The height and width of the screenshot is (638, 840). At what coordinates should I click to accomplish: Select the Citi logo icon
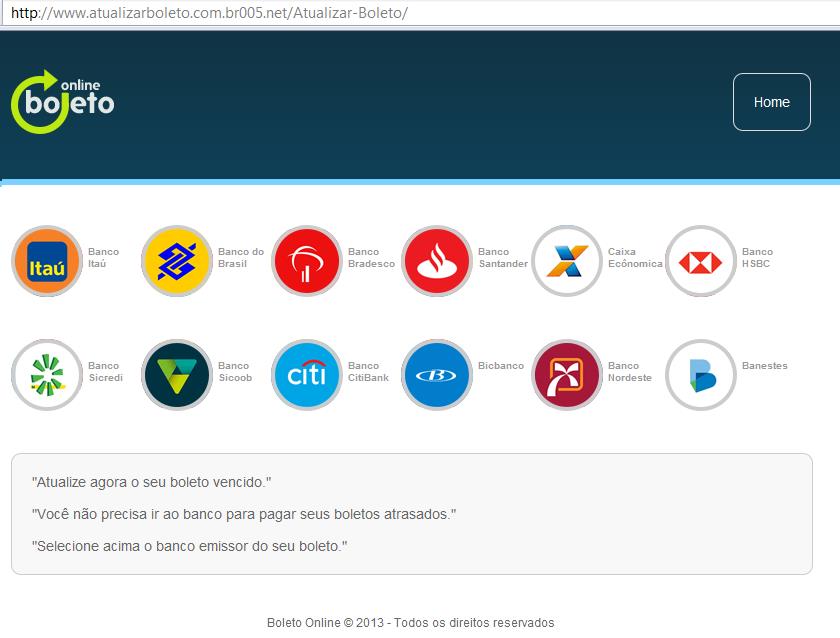point(307,375)
